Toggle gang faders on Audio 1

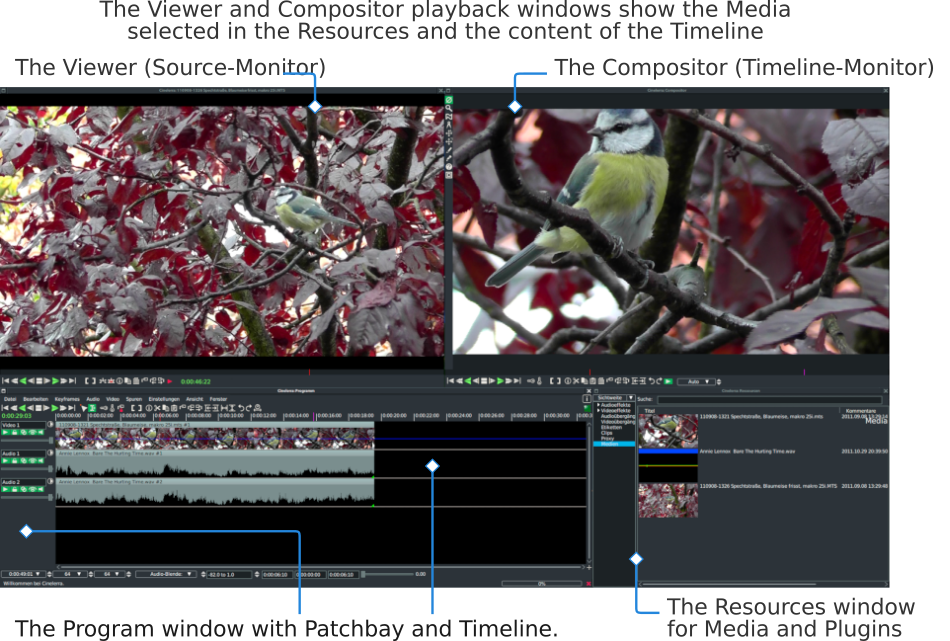[24, 460]
